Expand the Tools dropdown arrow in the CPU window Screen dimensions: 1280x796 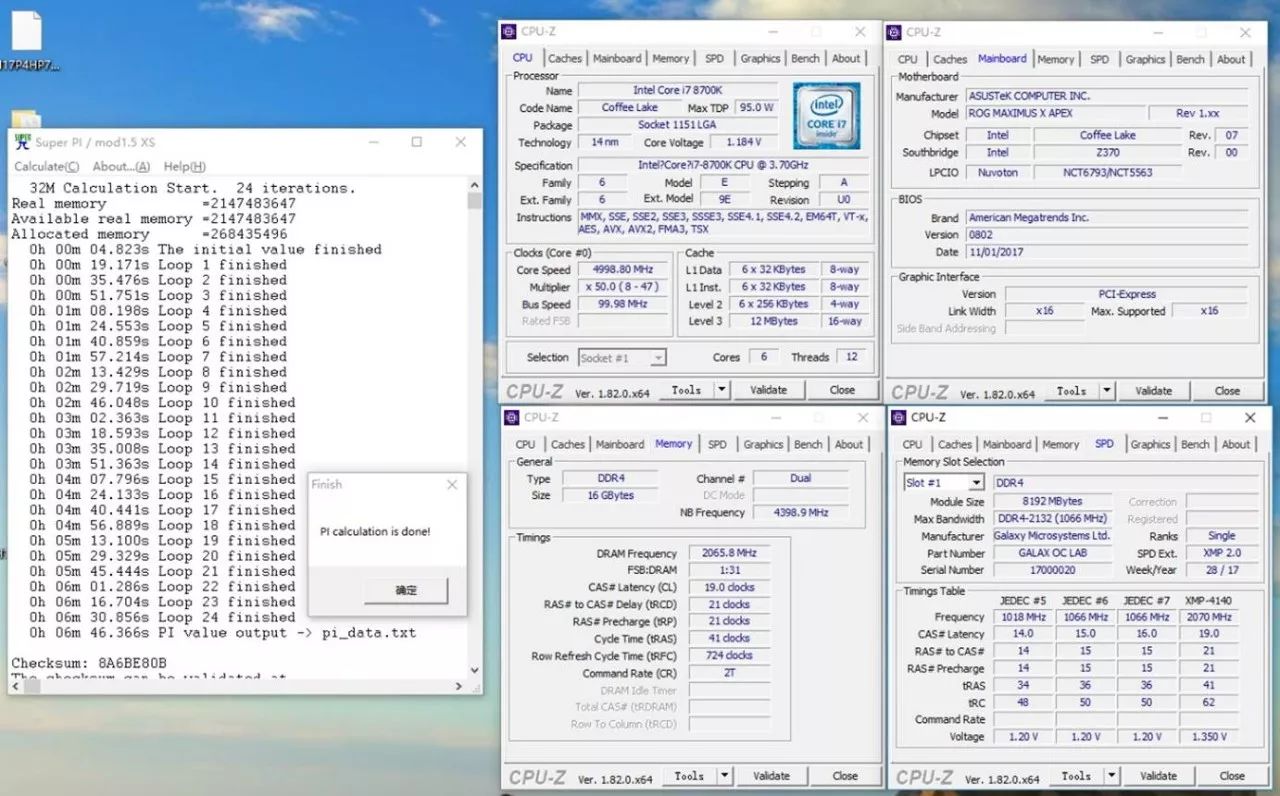(722, 390)
